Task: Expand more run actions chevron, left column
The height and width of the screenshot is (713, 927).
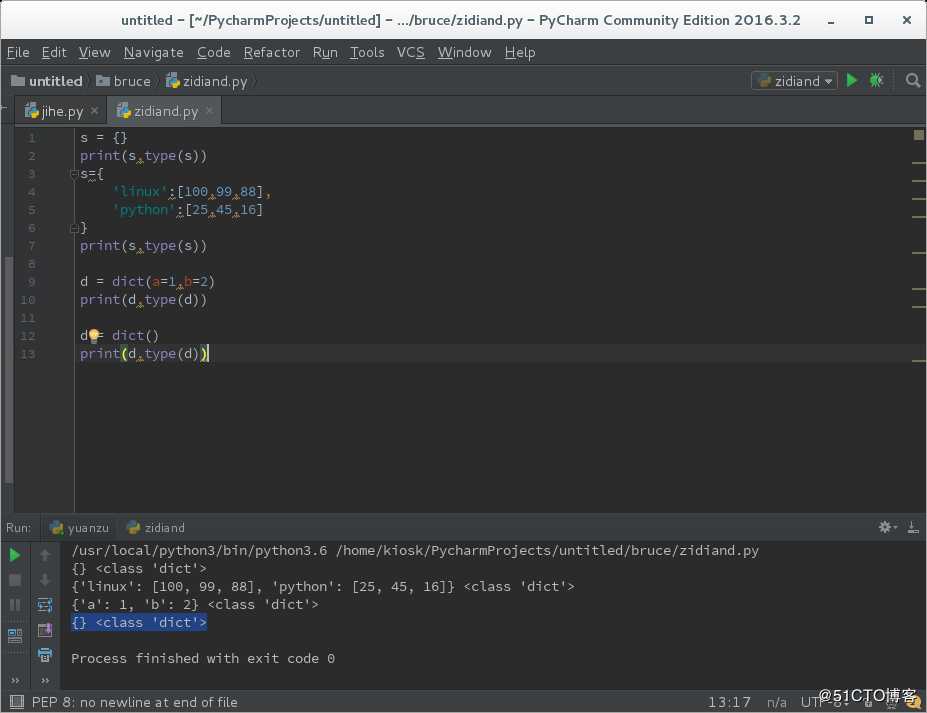Action: 15,680
